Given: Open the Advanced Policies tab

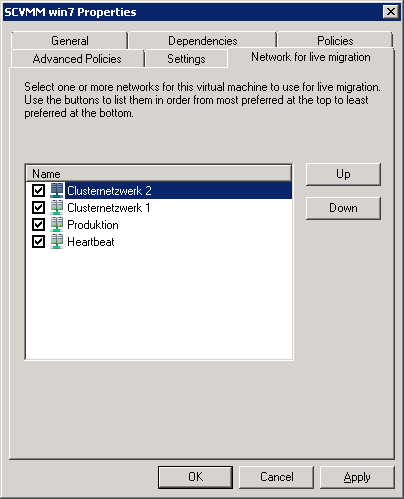Looking at the screenshot, I should [x=77, y=59].
